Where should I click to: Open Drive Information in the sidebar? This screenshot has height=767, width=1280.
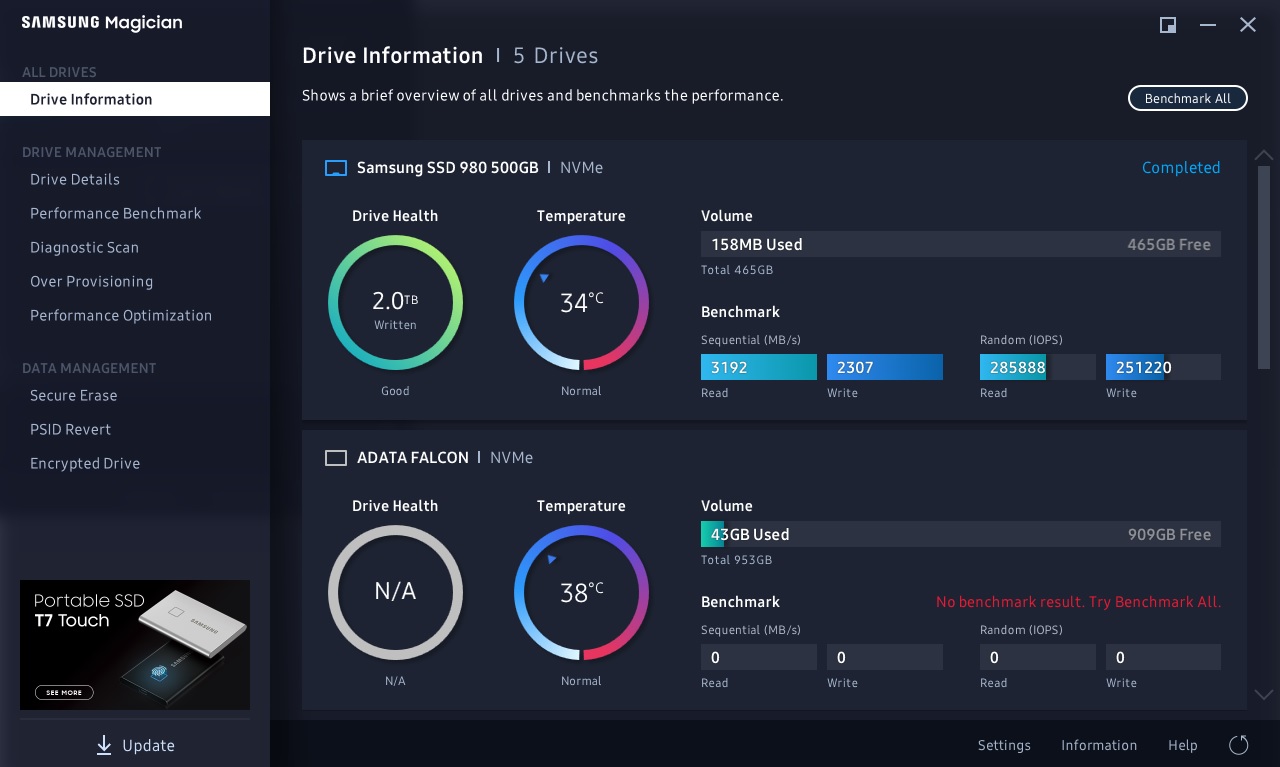[135, 99]
